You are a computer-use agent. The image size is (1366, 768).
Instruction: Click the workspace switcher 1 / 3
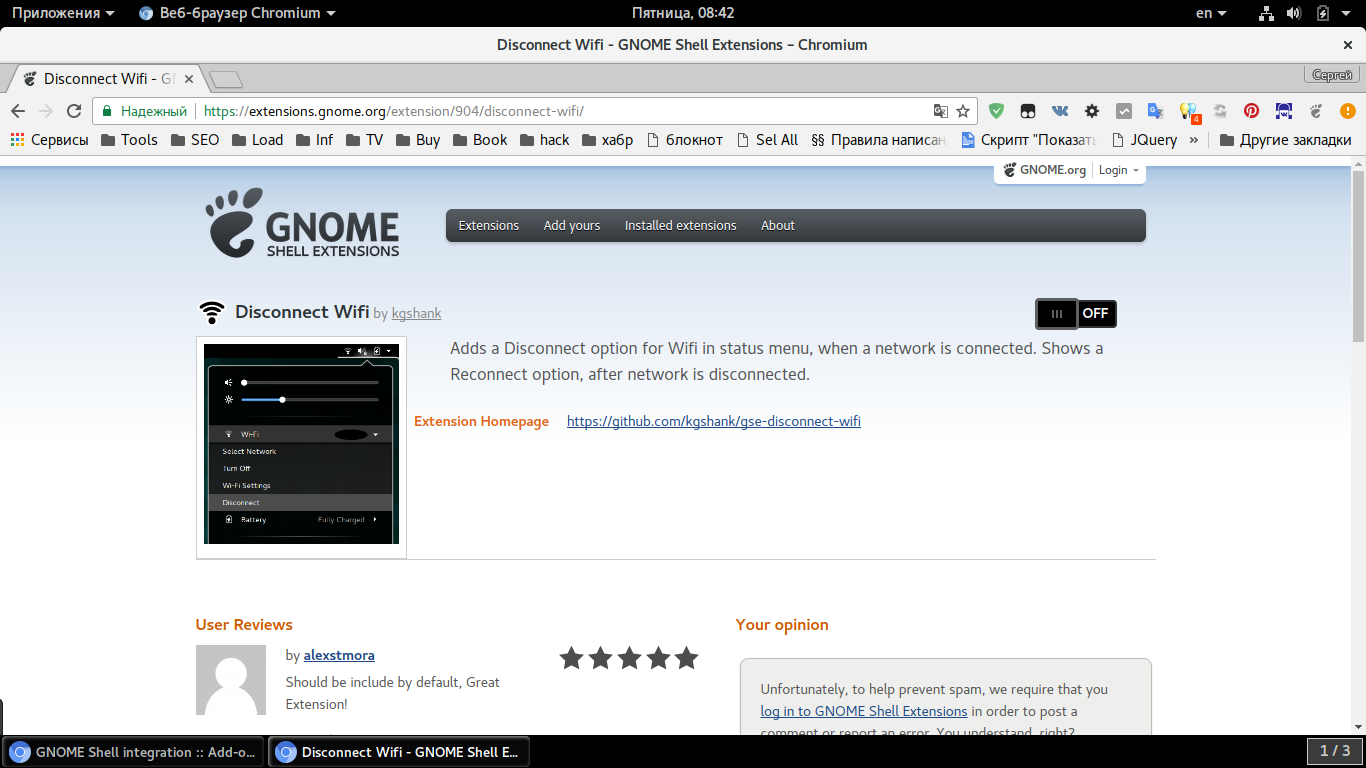coord(1335,751)
